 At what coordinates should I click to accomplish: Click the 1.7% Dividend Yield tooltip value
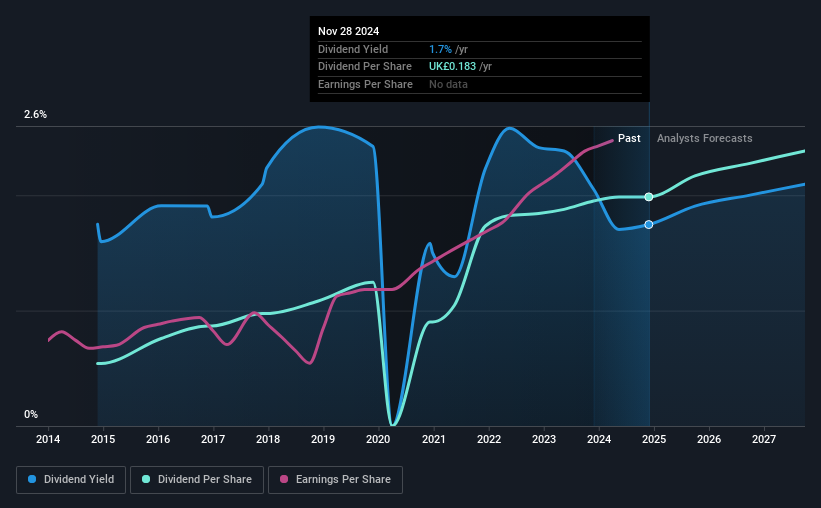tap(440, 49)
